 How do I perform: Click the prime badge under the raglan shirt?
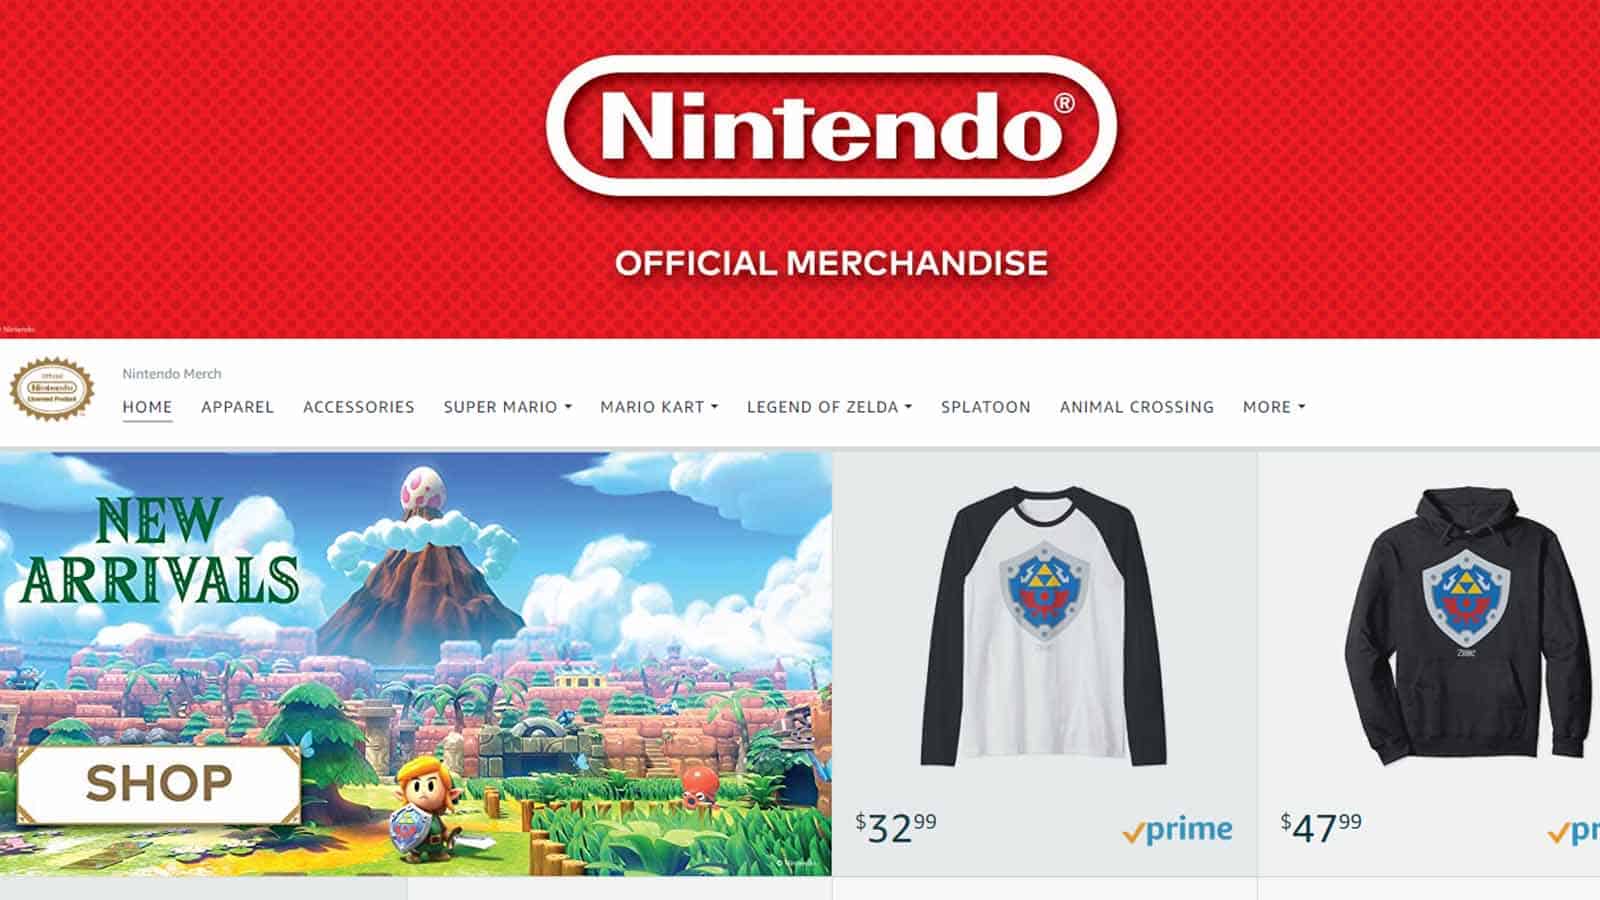coord(1177,830)
